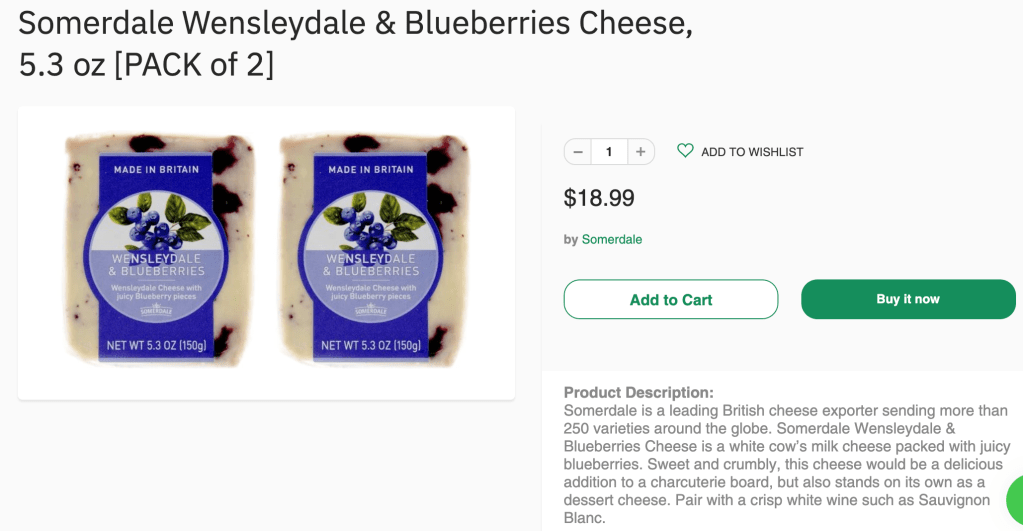
Task: Click the Product Description heading
Action: point(638,392)
